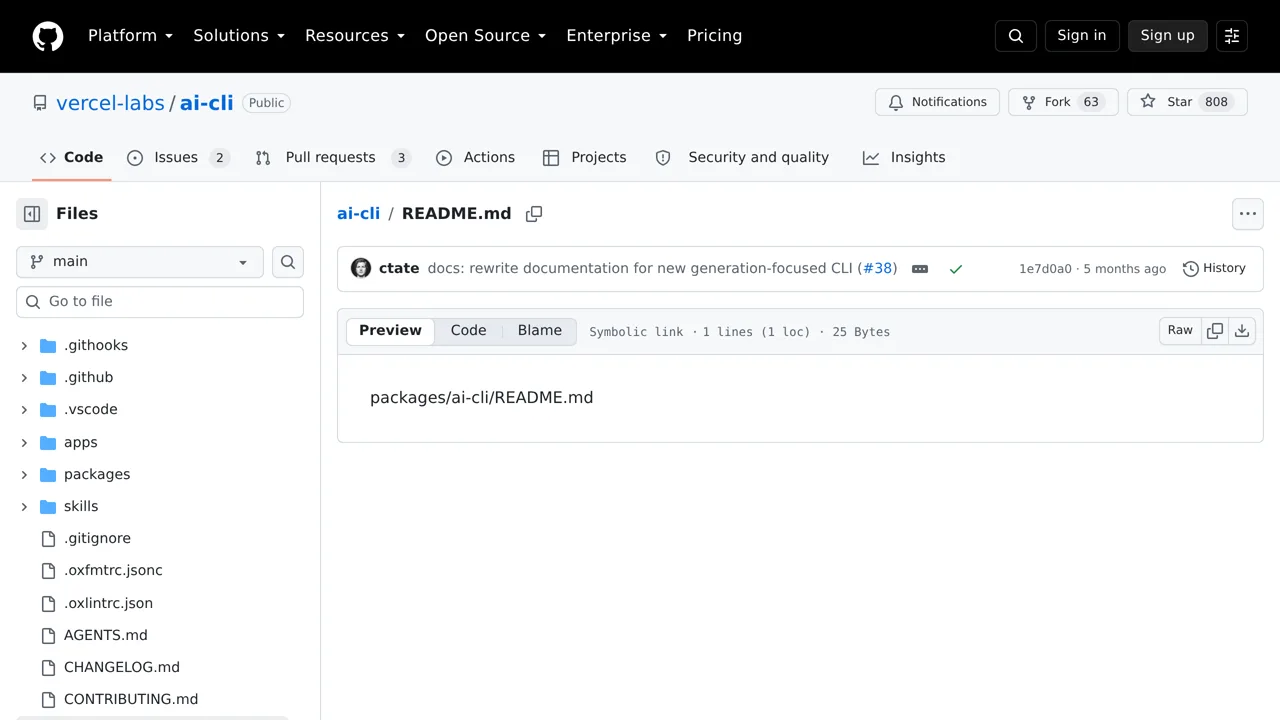Expand the Solutions menu

(x=239, y=36)
